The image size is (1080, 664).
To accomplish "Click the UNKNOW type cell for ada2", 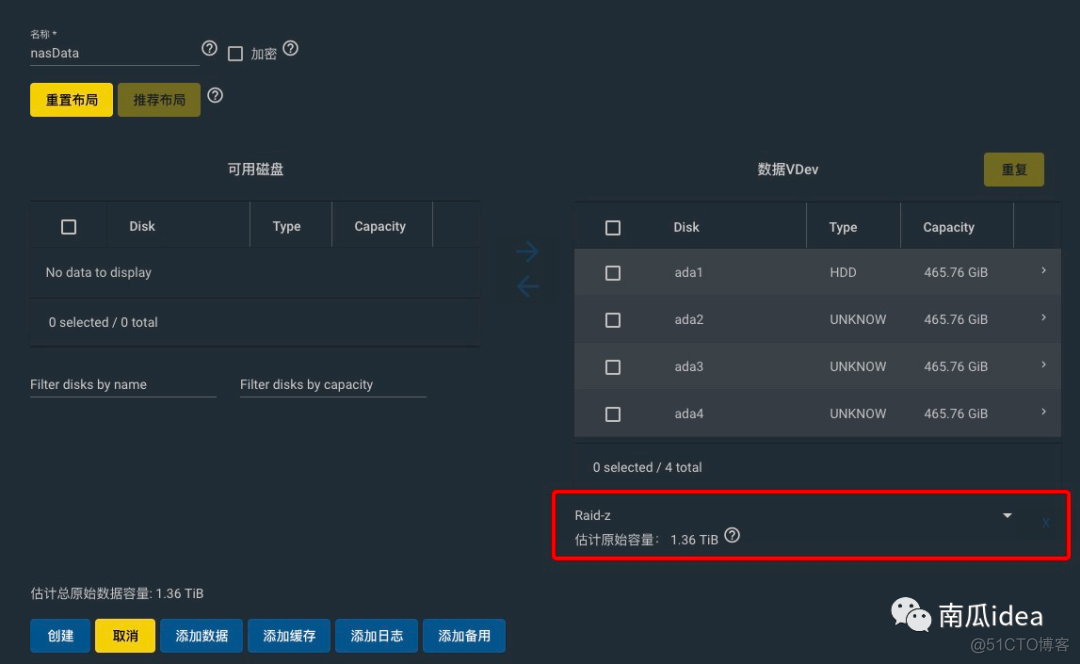I will click(x=858, y=320).
